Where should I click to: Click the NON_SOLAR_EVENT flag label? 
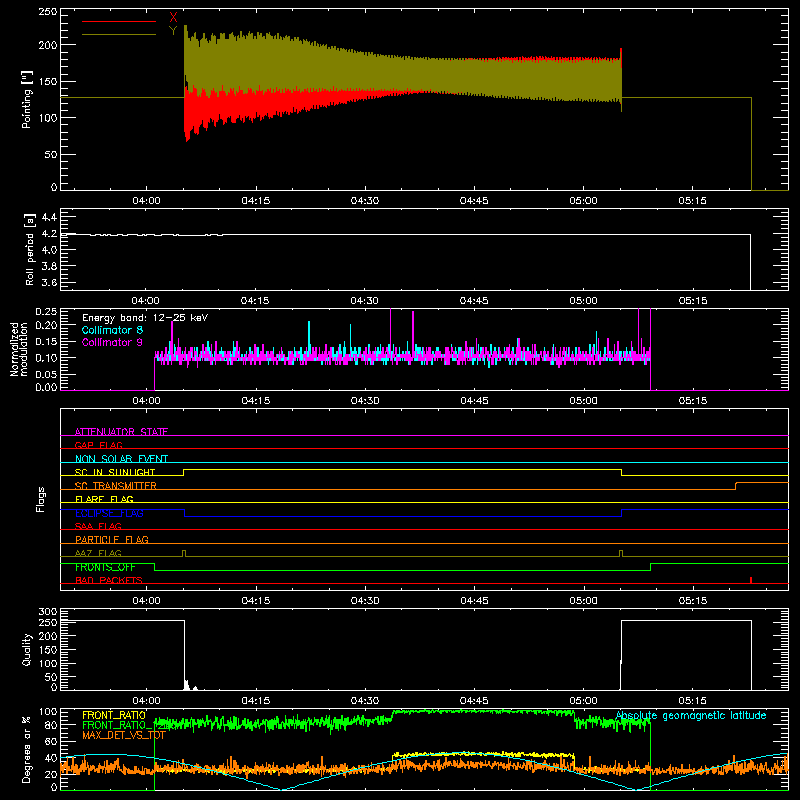tap(121, 459)
